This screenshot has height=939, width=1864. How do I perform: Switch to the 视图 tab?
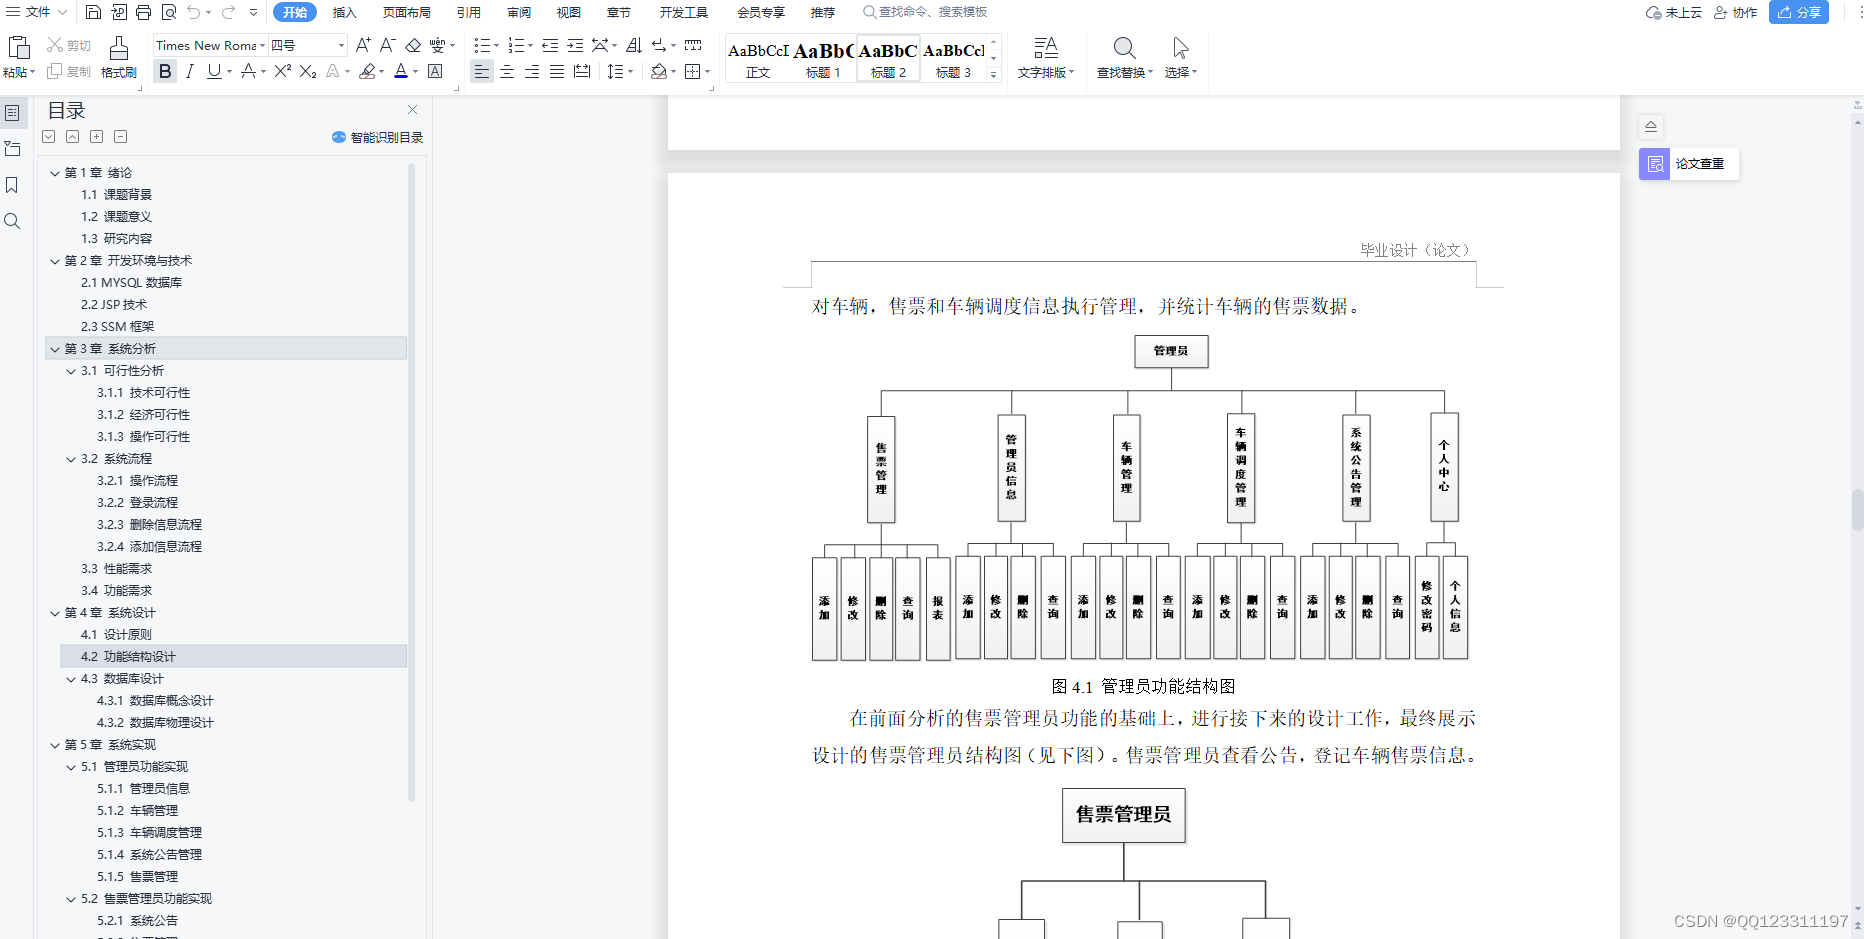(x=569, y=12)
